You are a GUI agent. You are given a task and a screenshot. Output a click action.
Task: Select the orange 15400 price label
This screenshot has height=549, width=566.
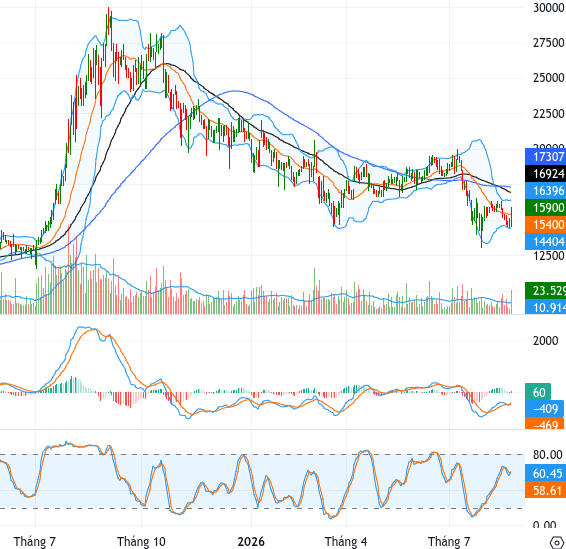(x=545, y=225)
